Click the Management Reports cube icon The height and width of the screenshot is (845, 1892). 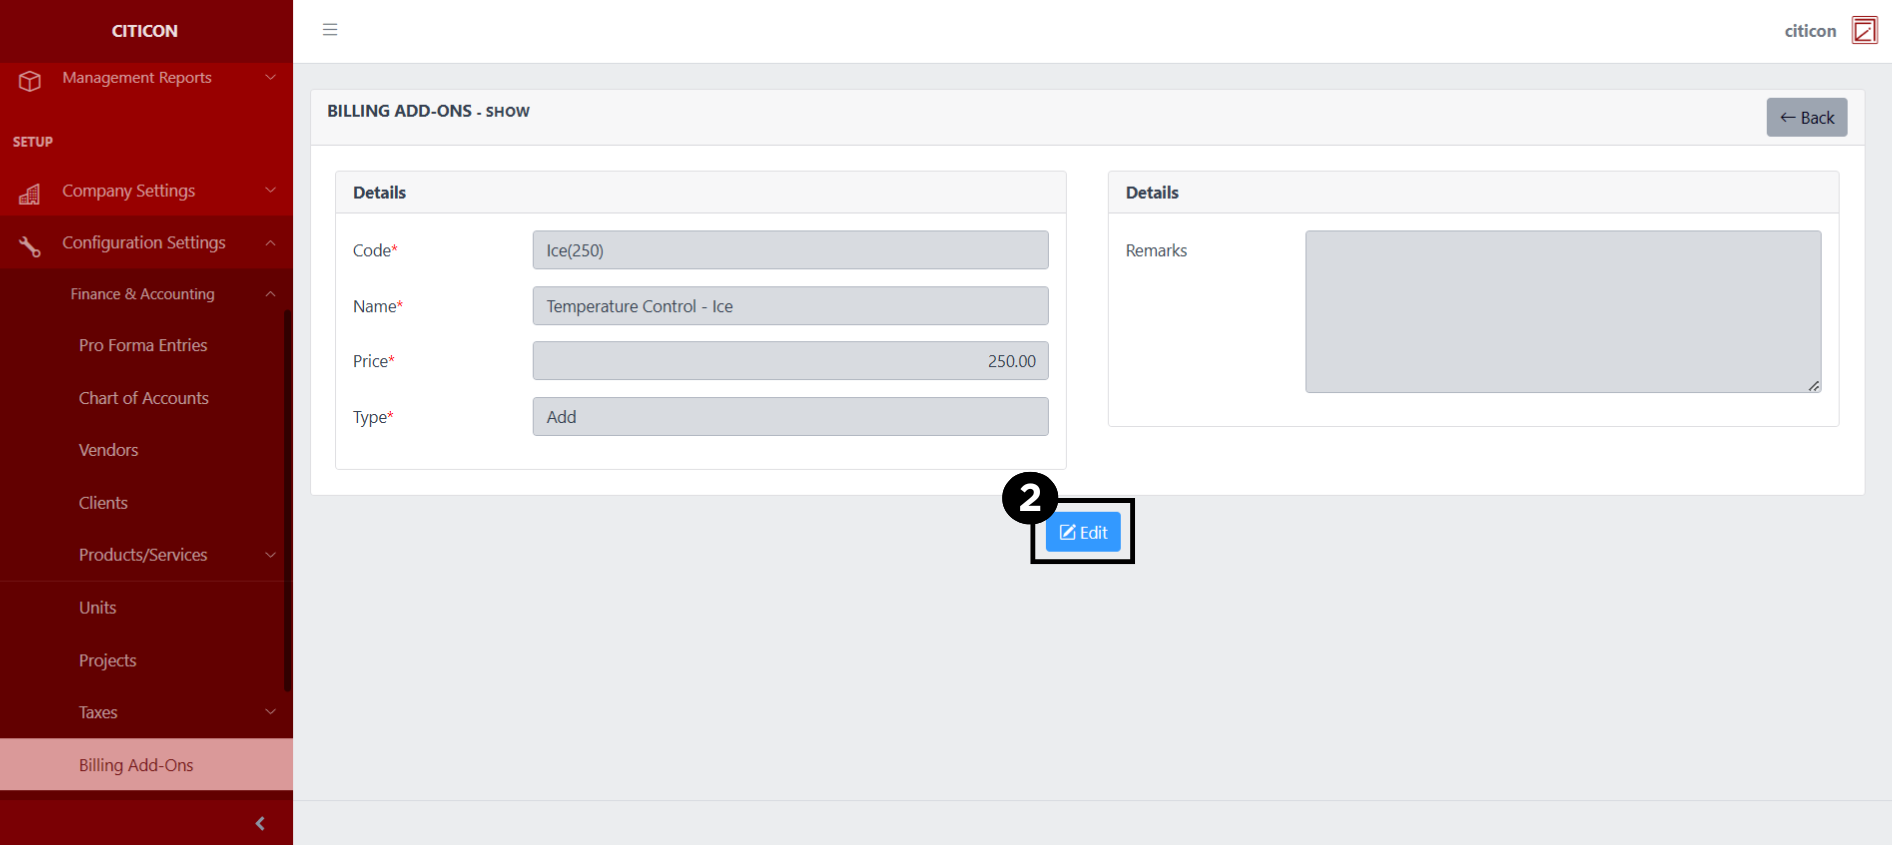(x=30, y=80)
